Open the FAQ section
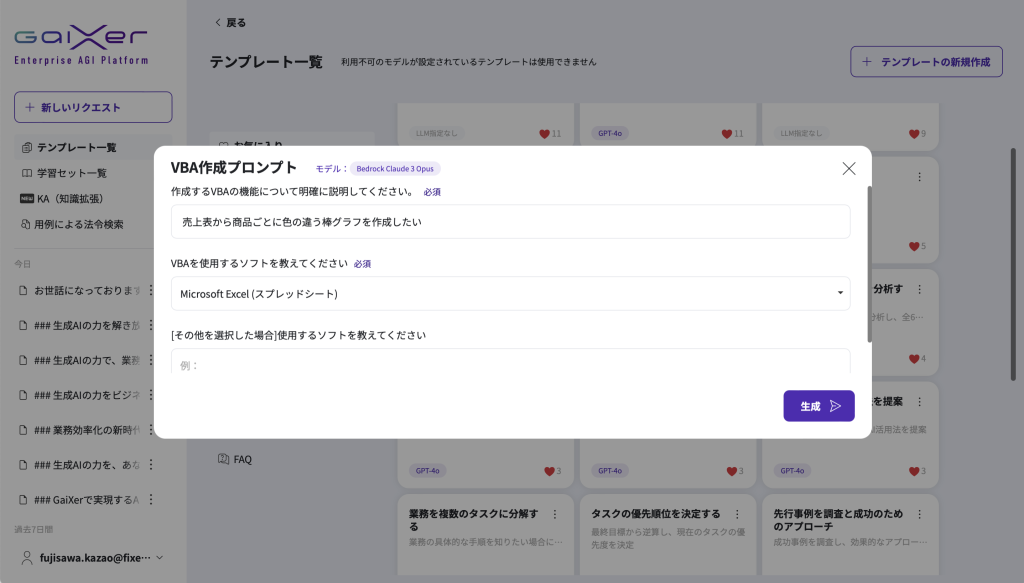 pyautogui.click(x=242, y=459)
